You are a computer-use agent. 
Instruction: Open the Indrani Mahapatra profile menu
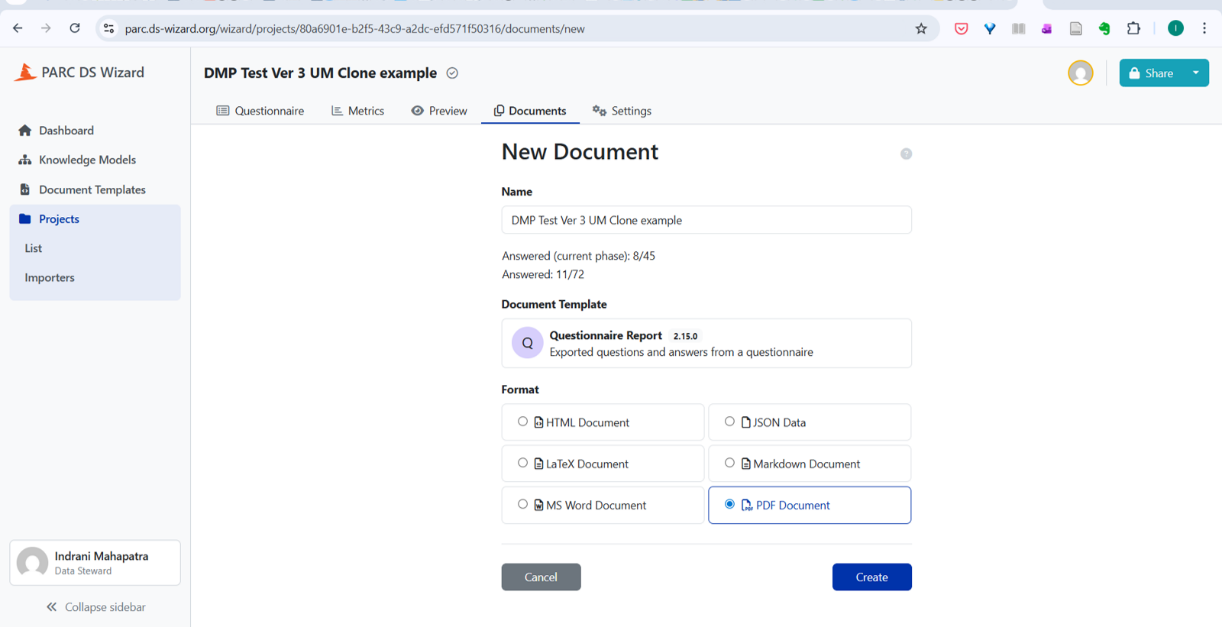95,563
